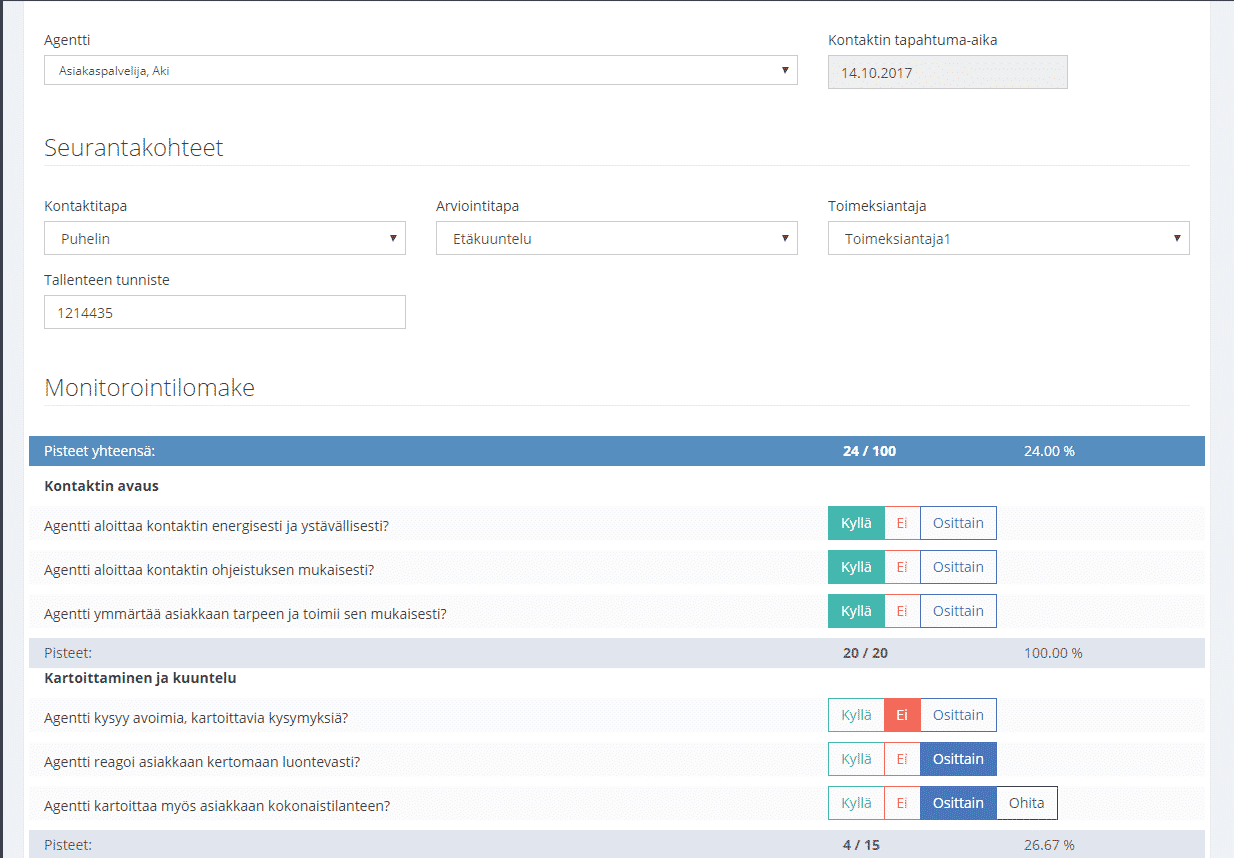Select Kyllä for reagoi luontevasti question
The width and height of the screenshot is (1234, 858).
tap(856, 759)
